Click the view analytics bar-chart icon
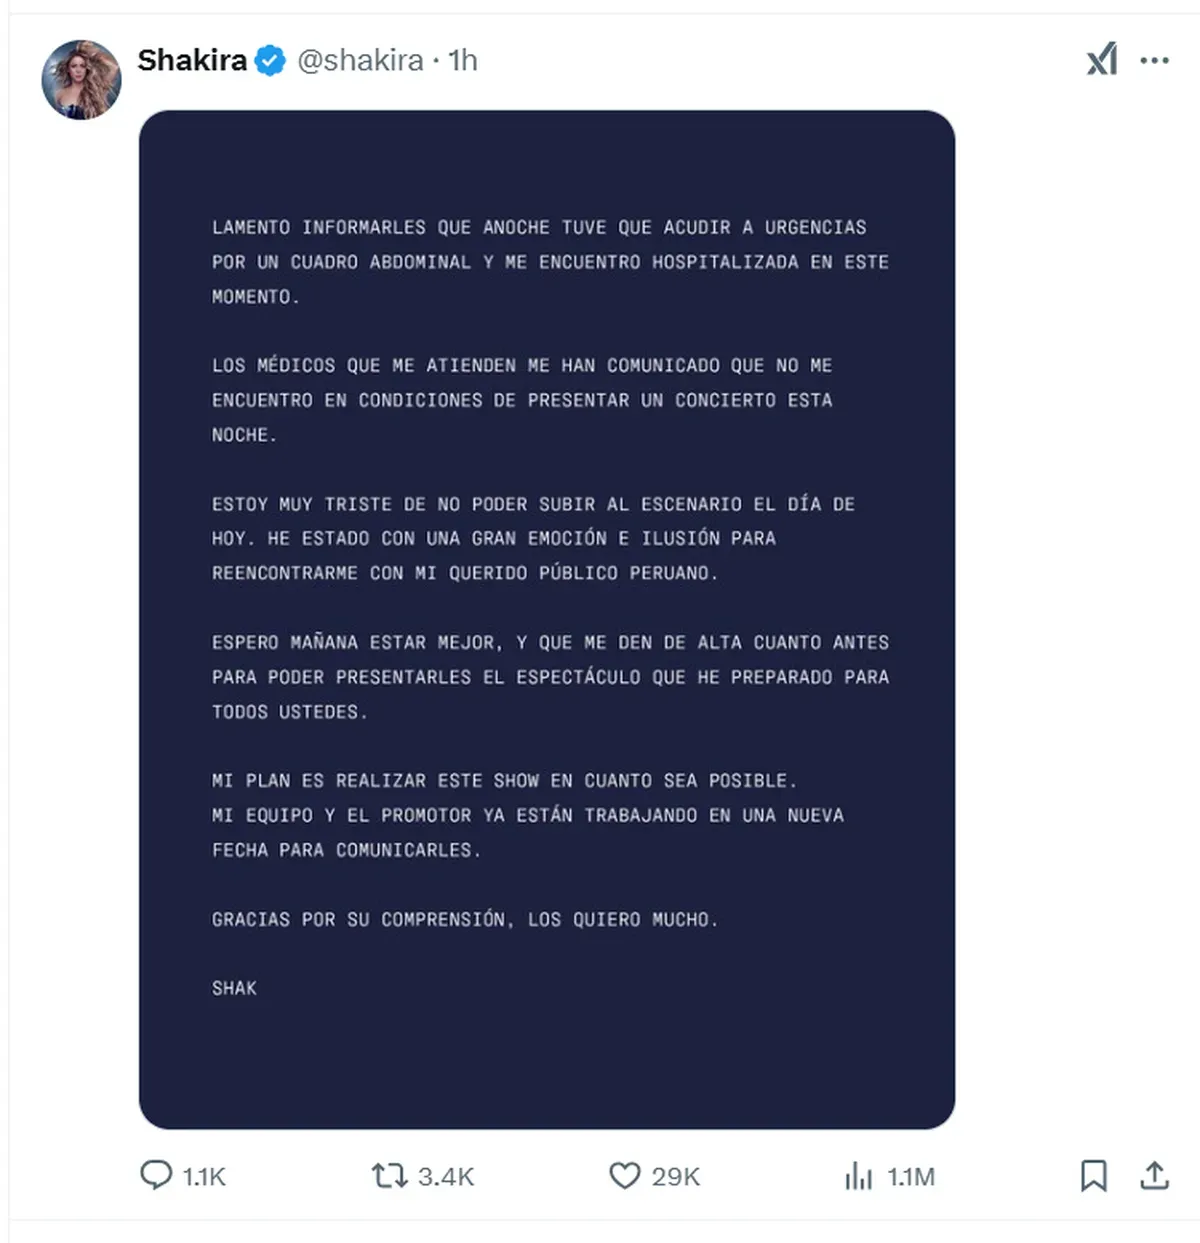The image size is (1200, 1243). [858, 1176]
